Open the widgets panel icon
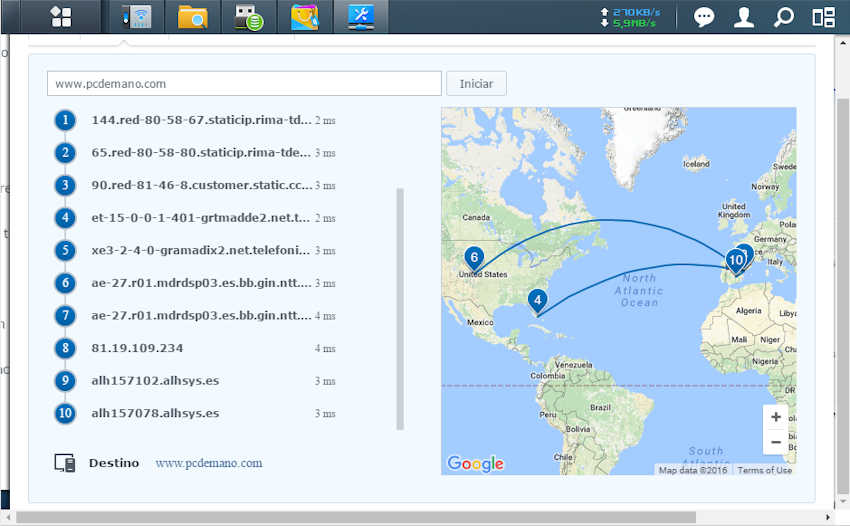This screenshot has width=850, height=526. (x=823, y=17)
